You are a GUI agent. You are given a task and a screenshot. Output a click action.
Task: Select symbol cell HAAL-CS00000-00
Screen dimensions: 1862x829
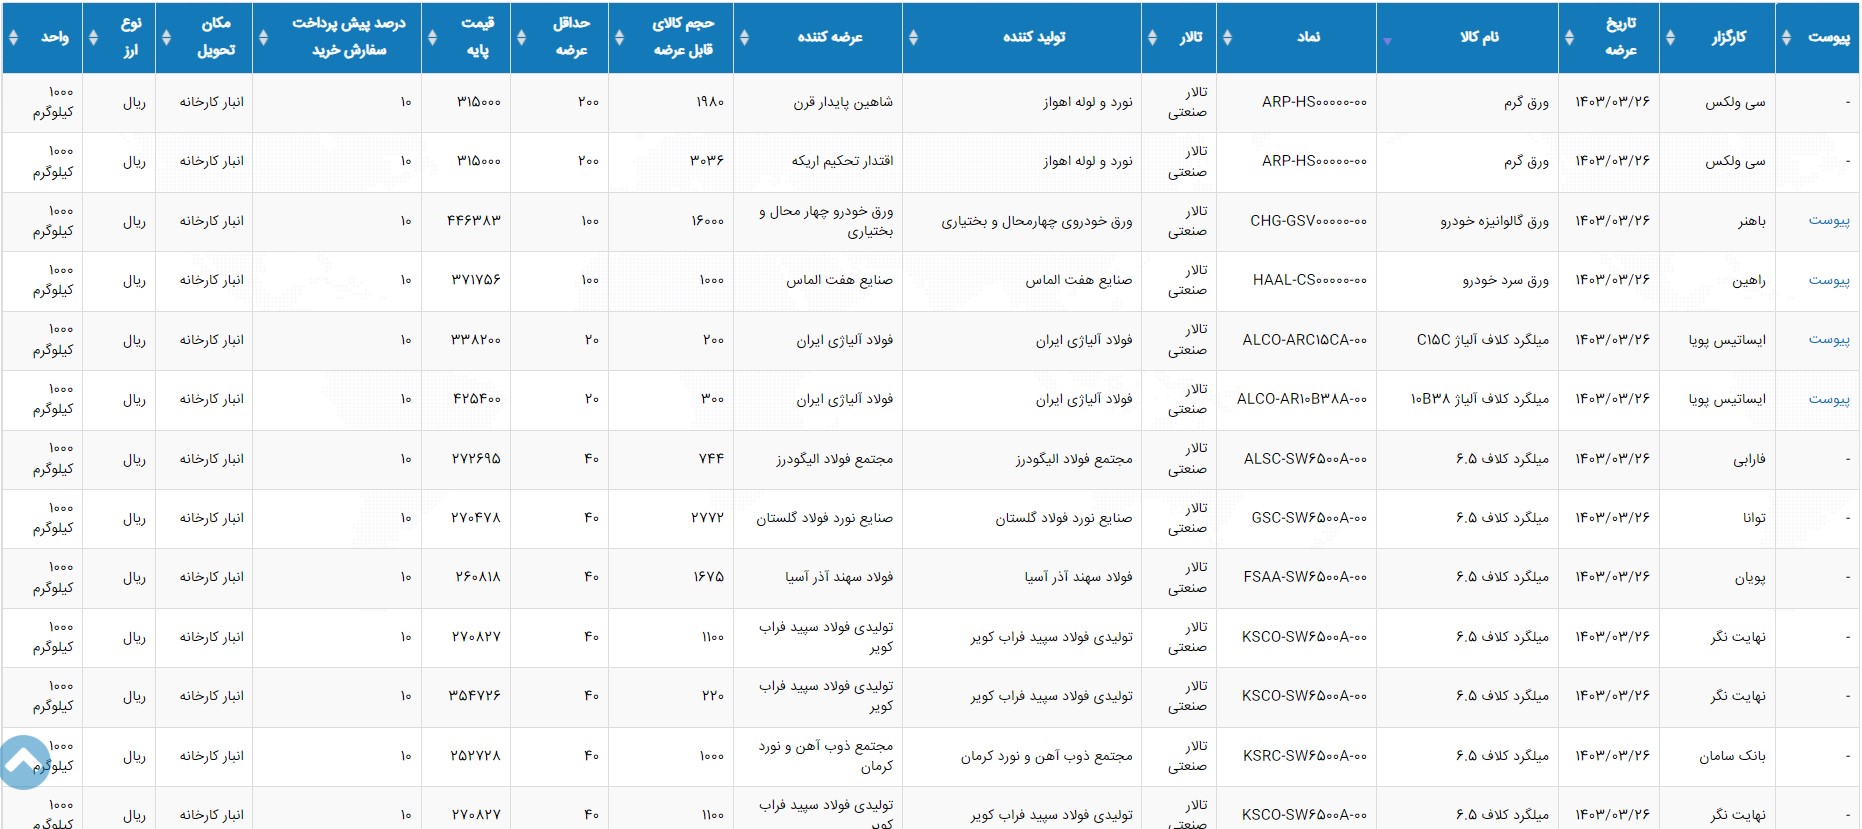[x=1310, y=280]
